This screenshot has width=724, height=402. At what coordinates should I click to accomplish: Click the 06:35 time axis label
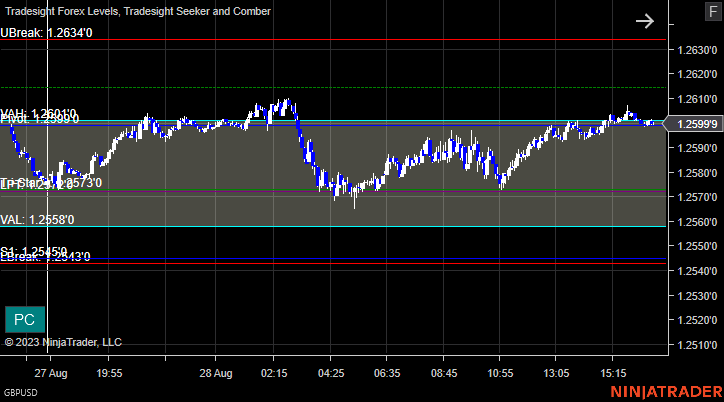(387, 373)
